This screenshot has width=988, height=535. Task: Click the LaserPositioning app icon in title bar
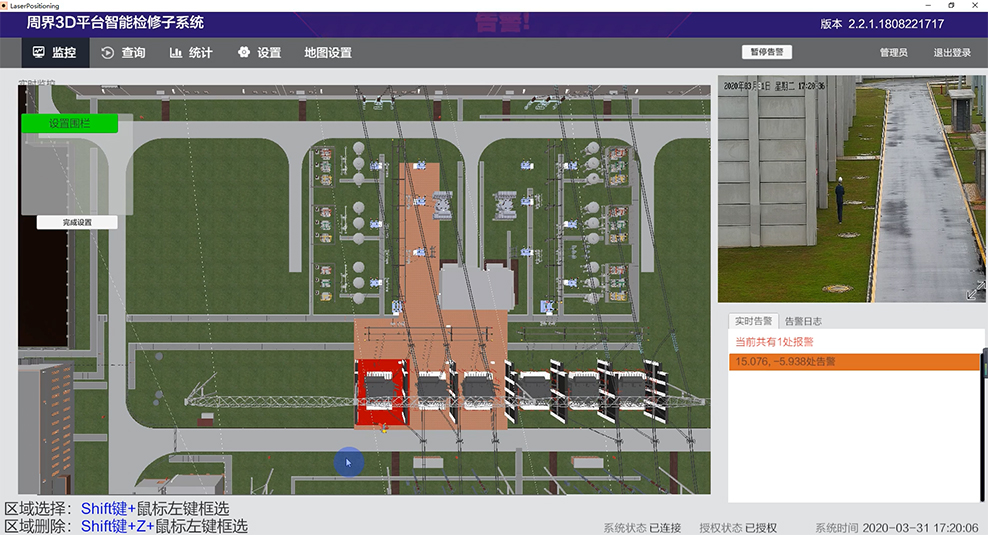[x=5, y=5]
